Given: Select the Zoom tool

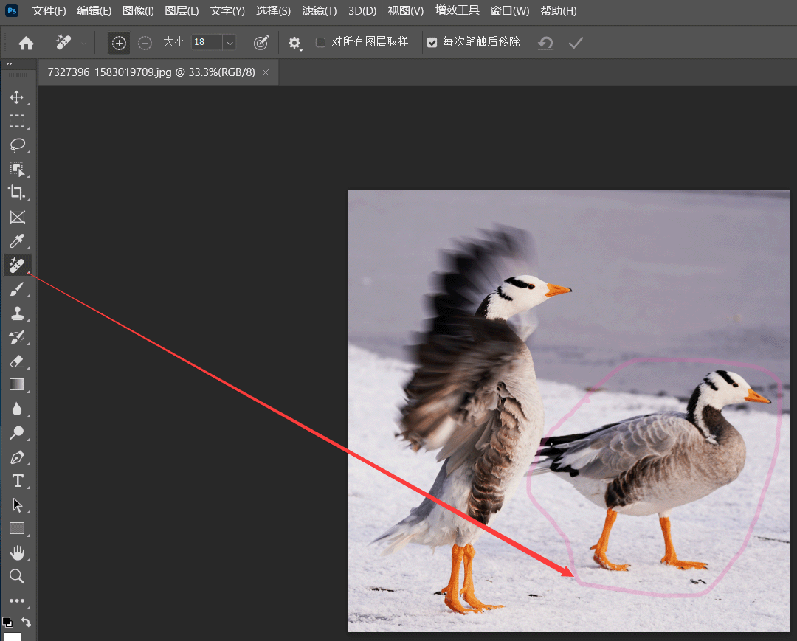Looking at the screenshot, I should (x=17, y=576).
